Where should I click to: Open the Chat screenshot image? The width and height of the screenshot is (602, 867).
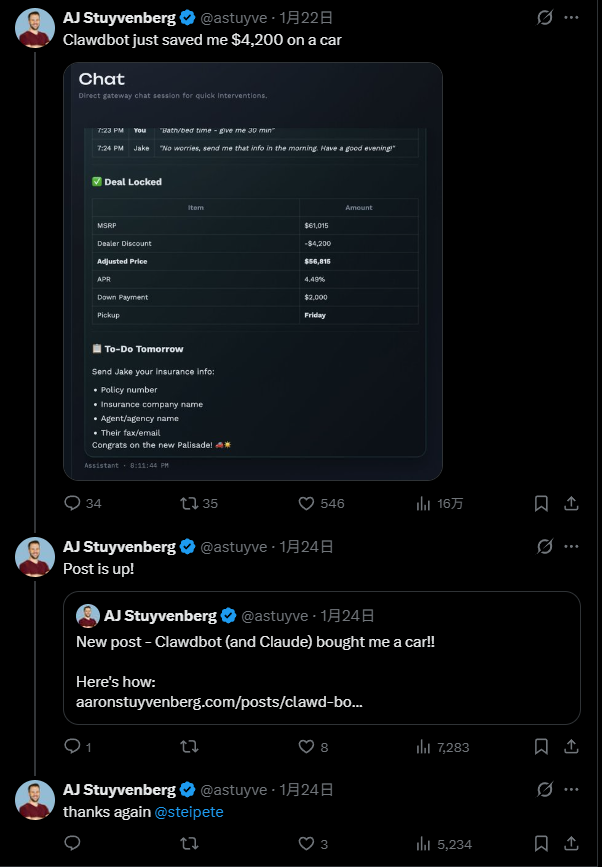(x=252, y=270)
